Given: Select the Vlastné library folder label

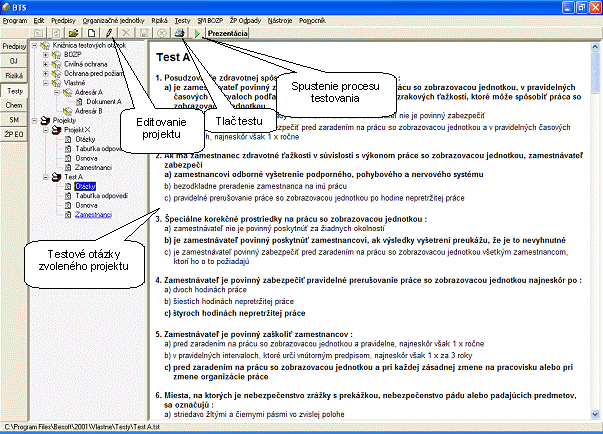Looking at the screenshot, I should point(75,83).
